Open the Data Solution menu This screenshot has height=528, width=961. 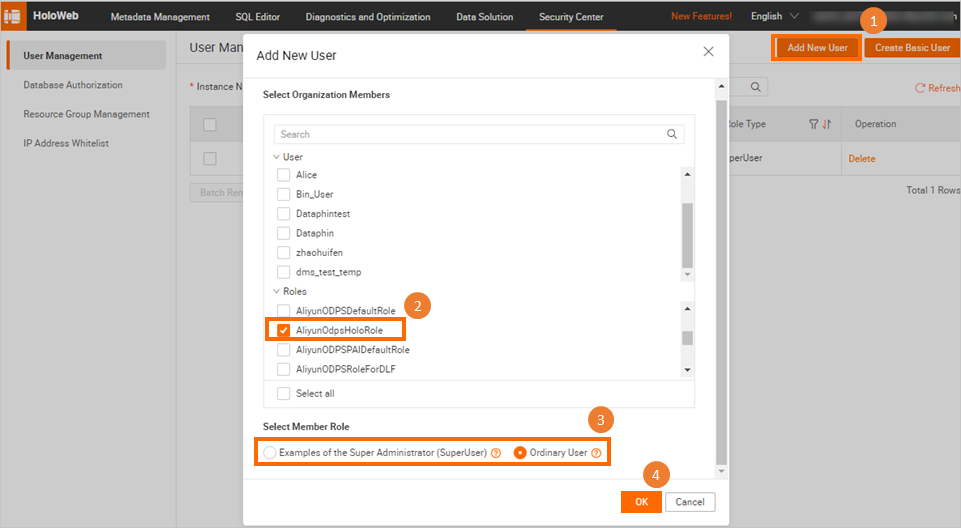point(484,17)
